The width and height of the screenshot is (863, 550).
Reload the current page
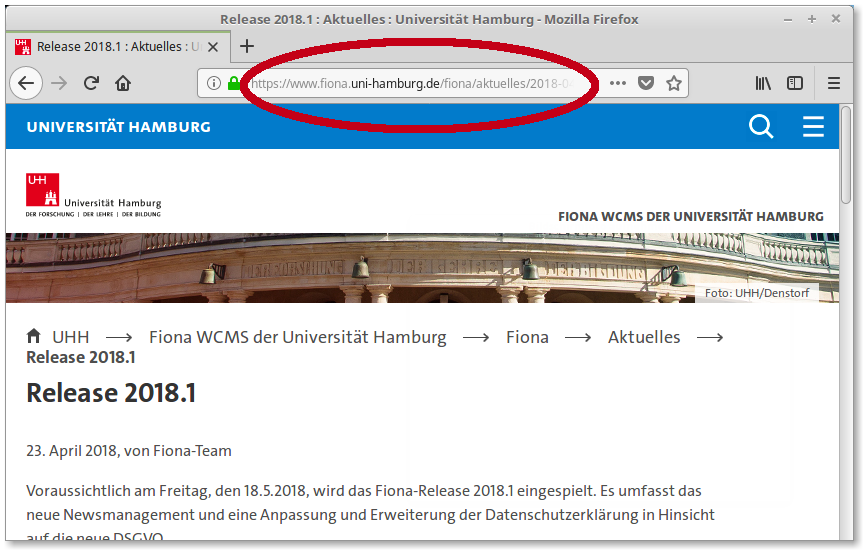click(91, 83)
